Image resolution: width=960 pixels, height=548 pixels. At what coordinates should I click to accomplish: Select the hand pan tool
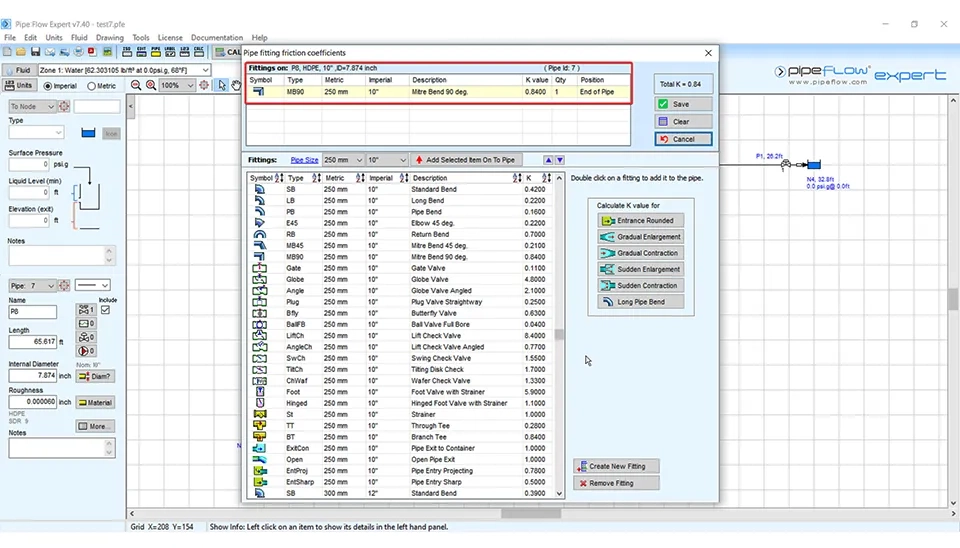(x=236, y=86)
